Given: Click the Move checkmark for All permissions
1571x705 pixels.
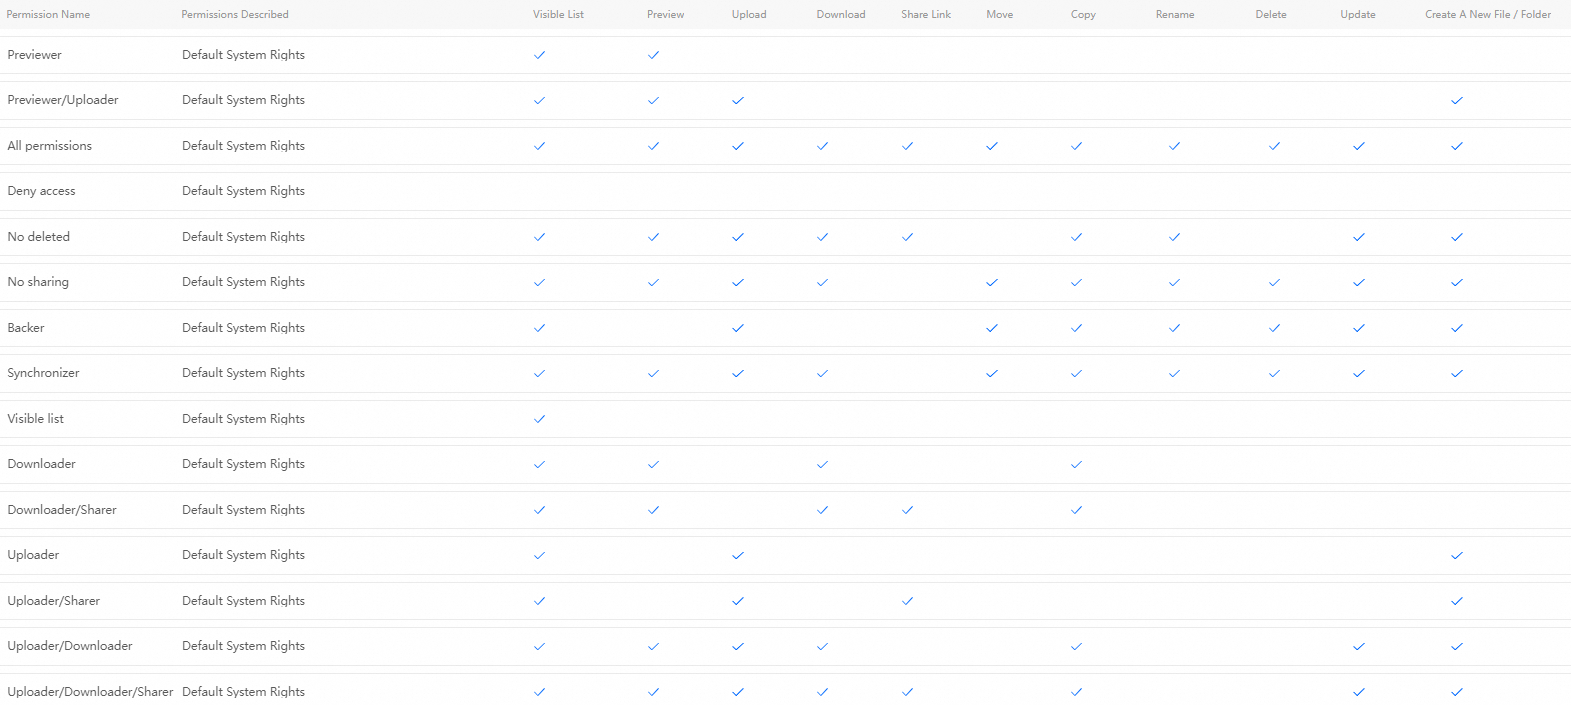Looking at the screenshot, I should [x=992, y=146].
